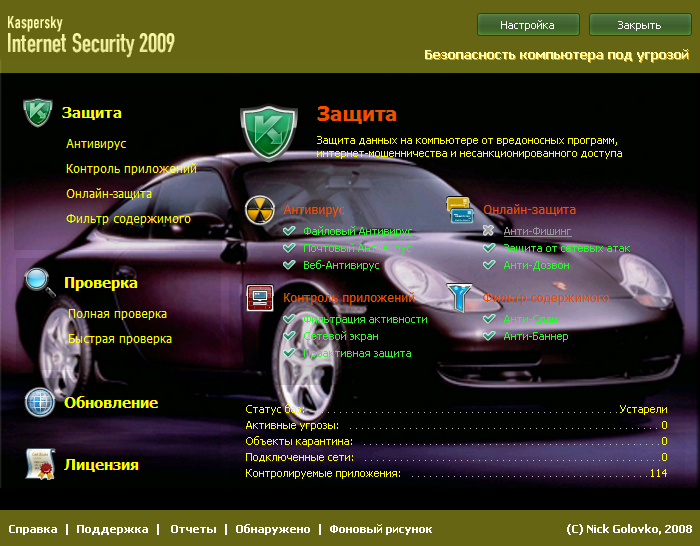700x546 pixels.
Task: Click the orange Антивирус heading in main panel
Action: 314,210
